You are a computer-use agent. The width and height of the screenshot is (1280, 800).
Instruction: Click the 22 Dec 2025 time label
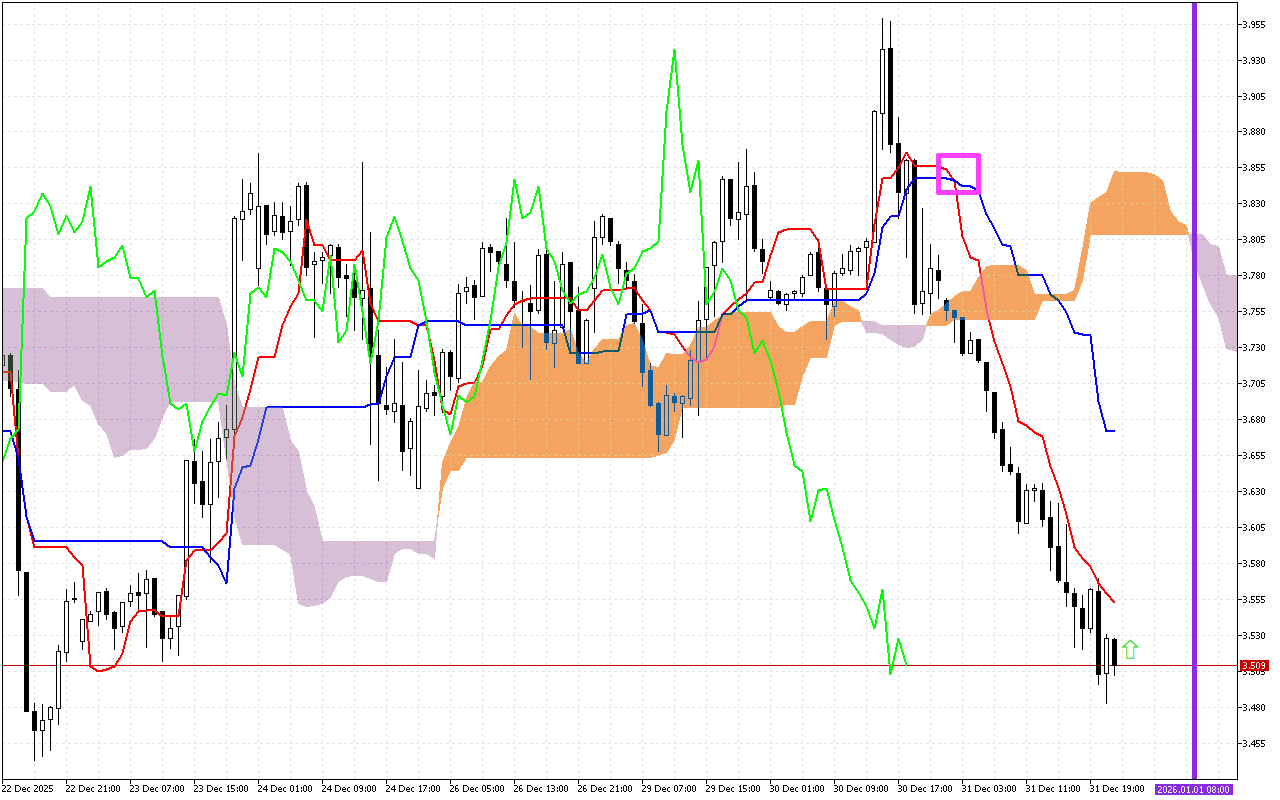pos(30,789)
